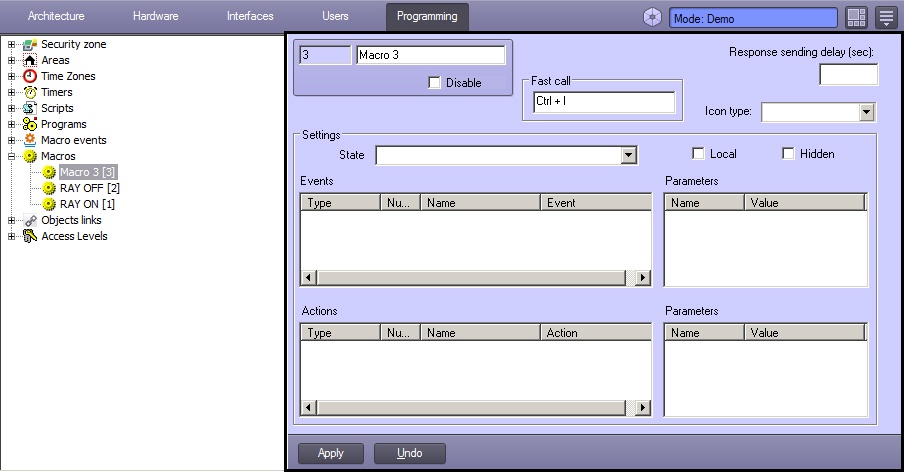The image size is (904, 472).
Task: Click Actions Parameters Name column header
Action: (704, 333)
